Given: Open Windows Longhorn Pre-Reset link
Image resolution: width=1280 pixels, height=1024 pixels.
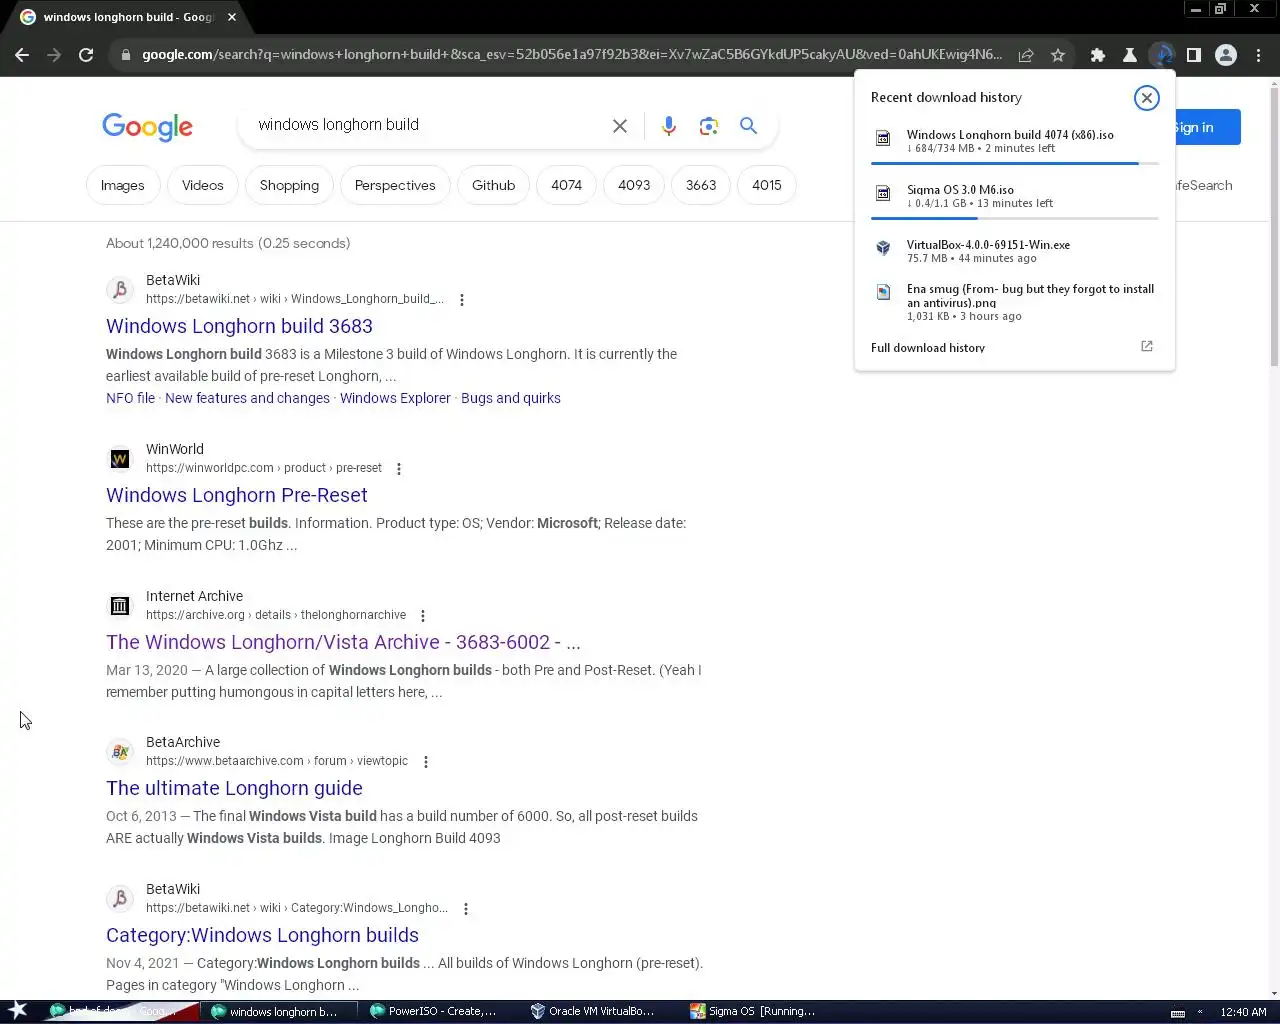Looking at the screenshot, I should 237,495.
